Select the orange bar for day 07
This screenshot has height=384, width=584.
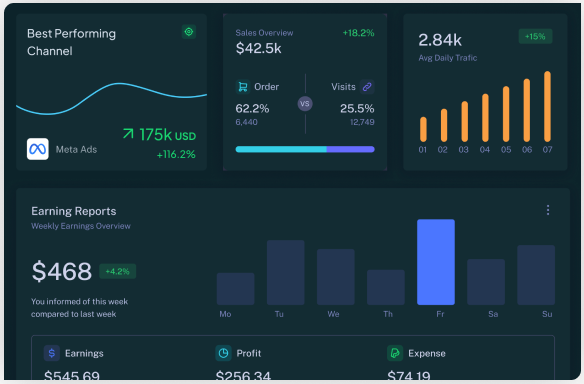point(547,107)
